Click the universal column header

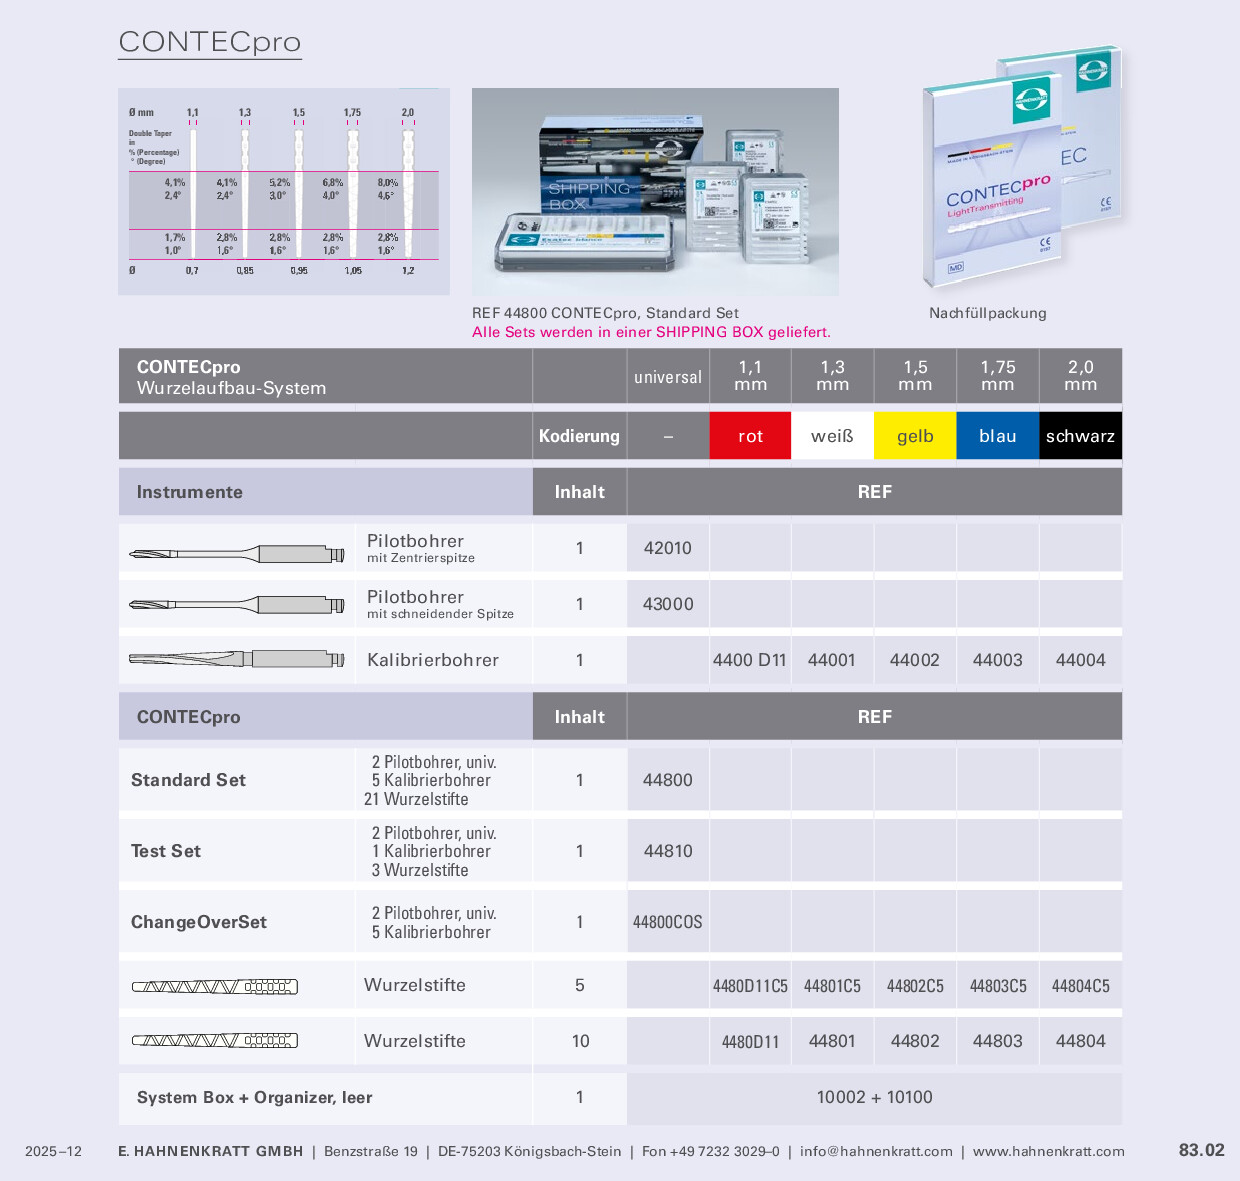(x=667, y=377)
